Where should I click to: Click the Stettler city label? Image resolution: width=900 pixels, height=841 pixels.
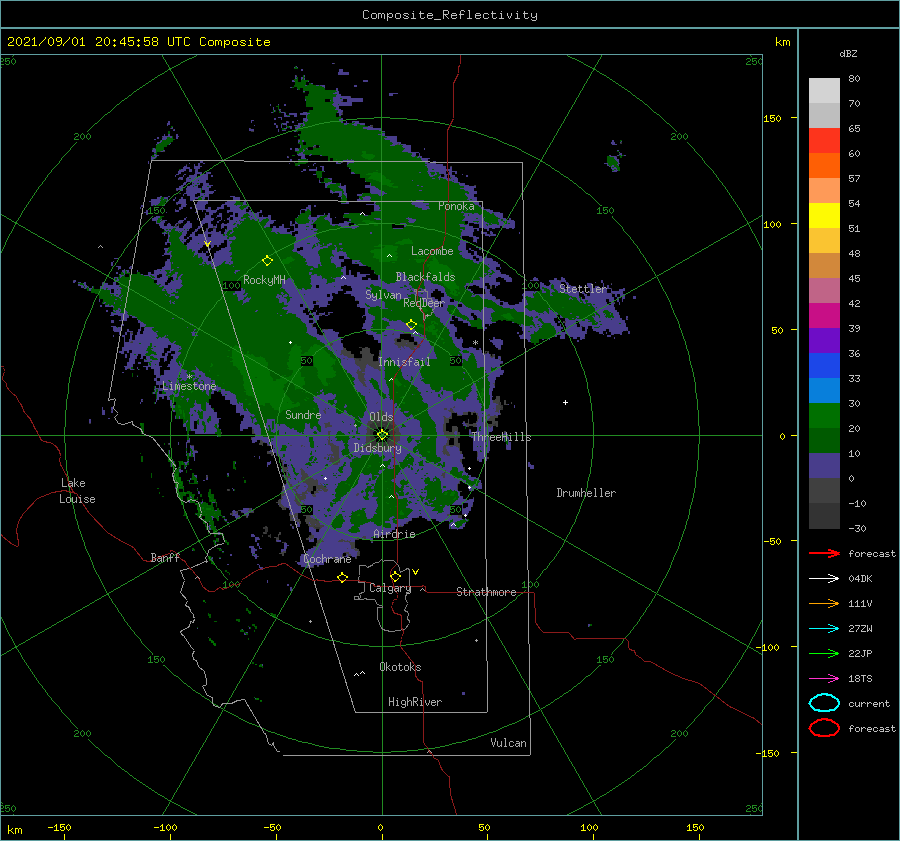583,289
